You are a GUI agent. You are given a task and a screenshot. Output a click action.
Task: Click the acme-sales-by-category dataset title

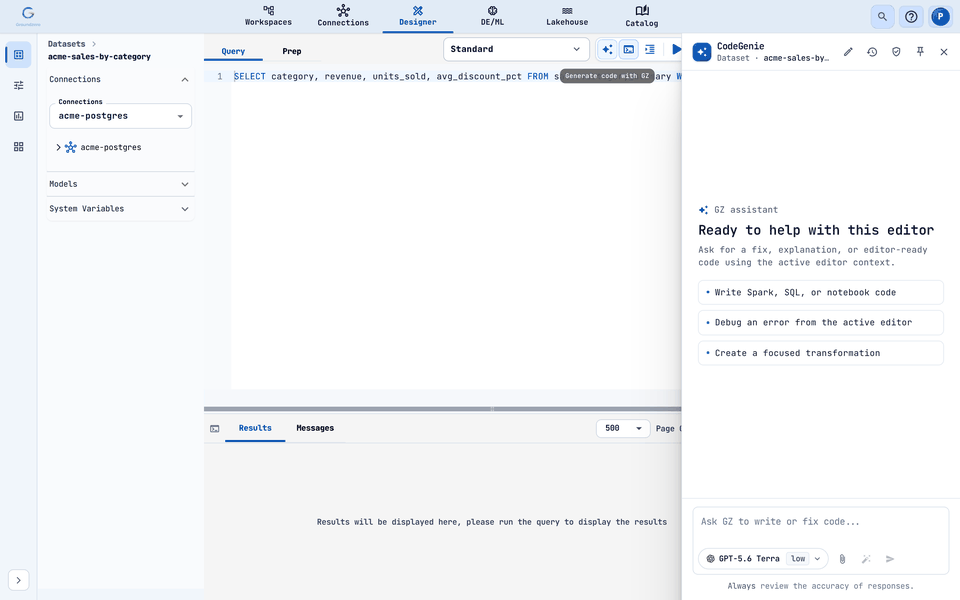tap(99, 56)
